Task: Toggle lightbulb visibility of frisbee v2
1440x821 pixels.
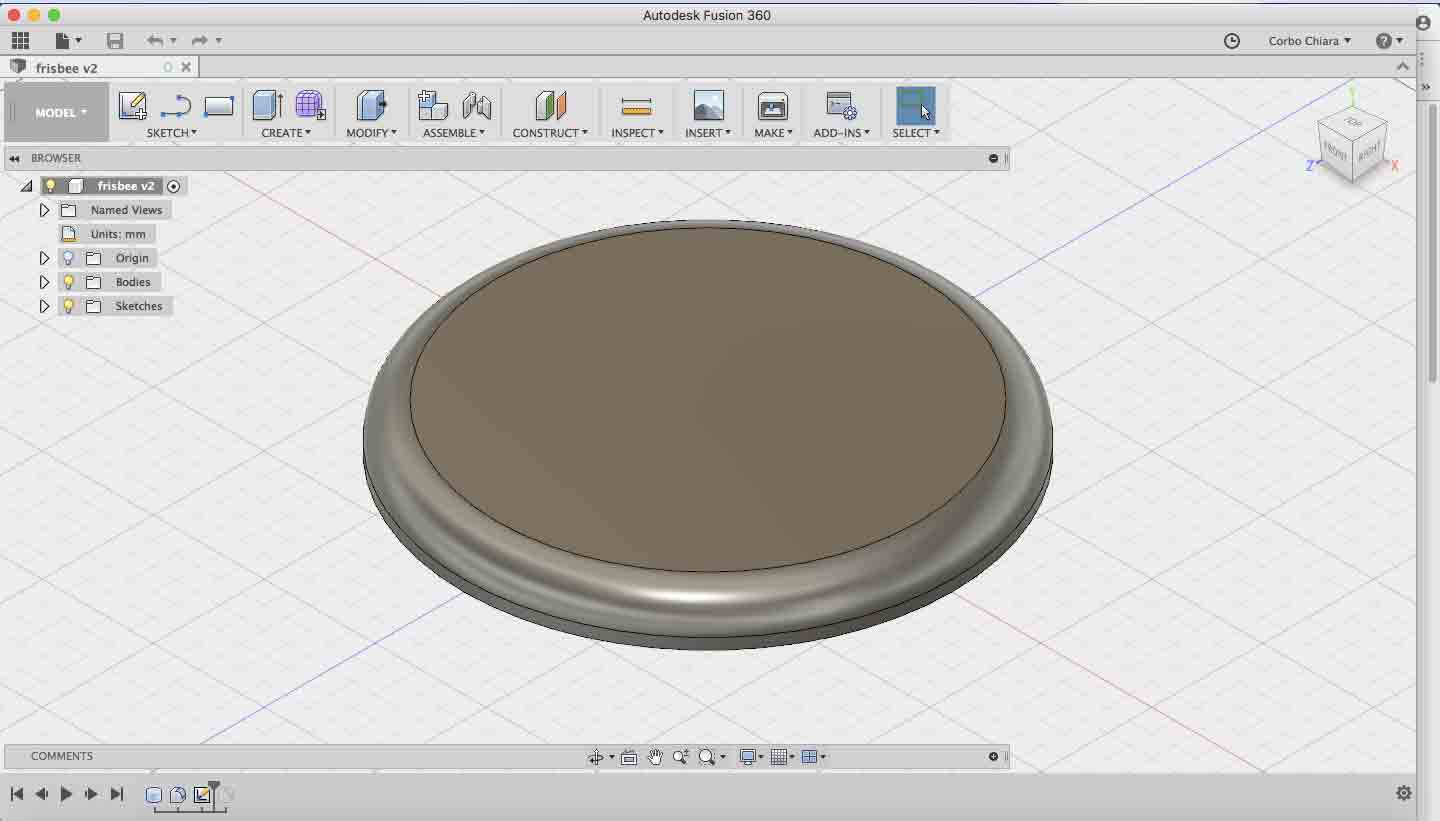Action: (50, 186)
